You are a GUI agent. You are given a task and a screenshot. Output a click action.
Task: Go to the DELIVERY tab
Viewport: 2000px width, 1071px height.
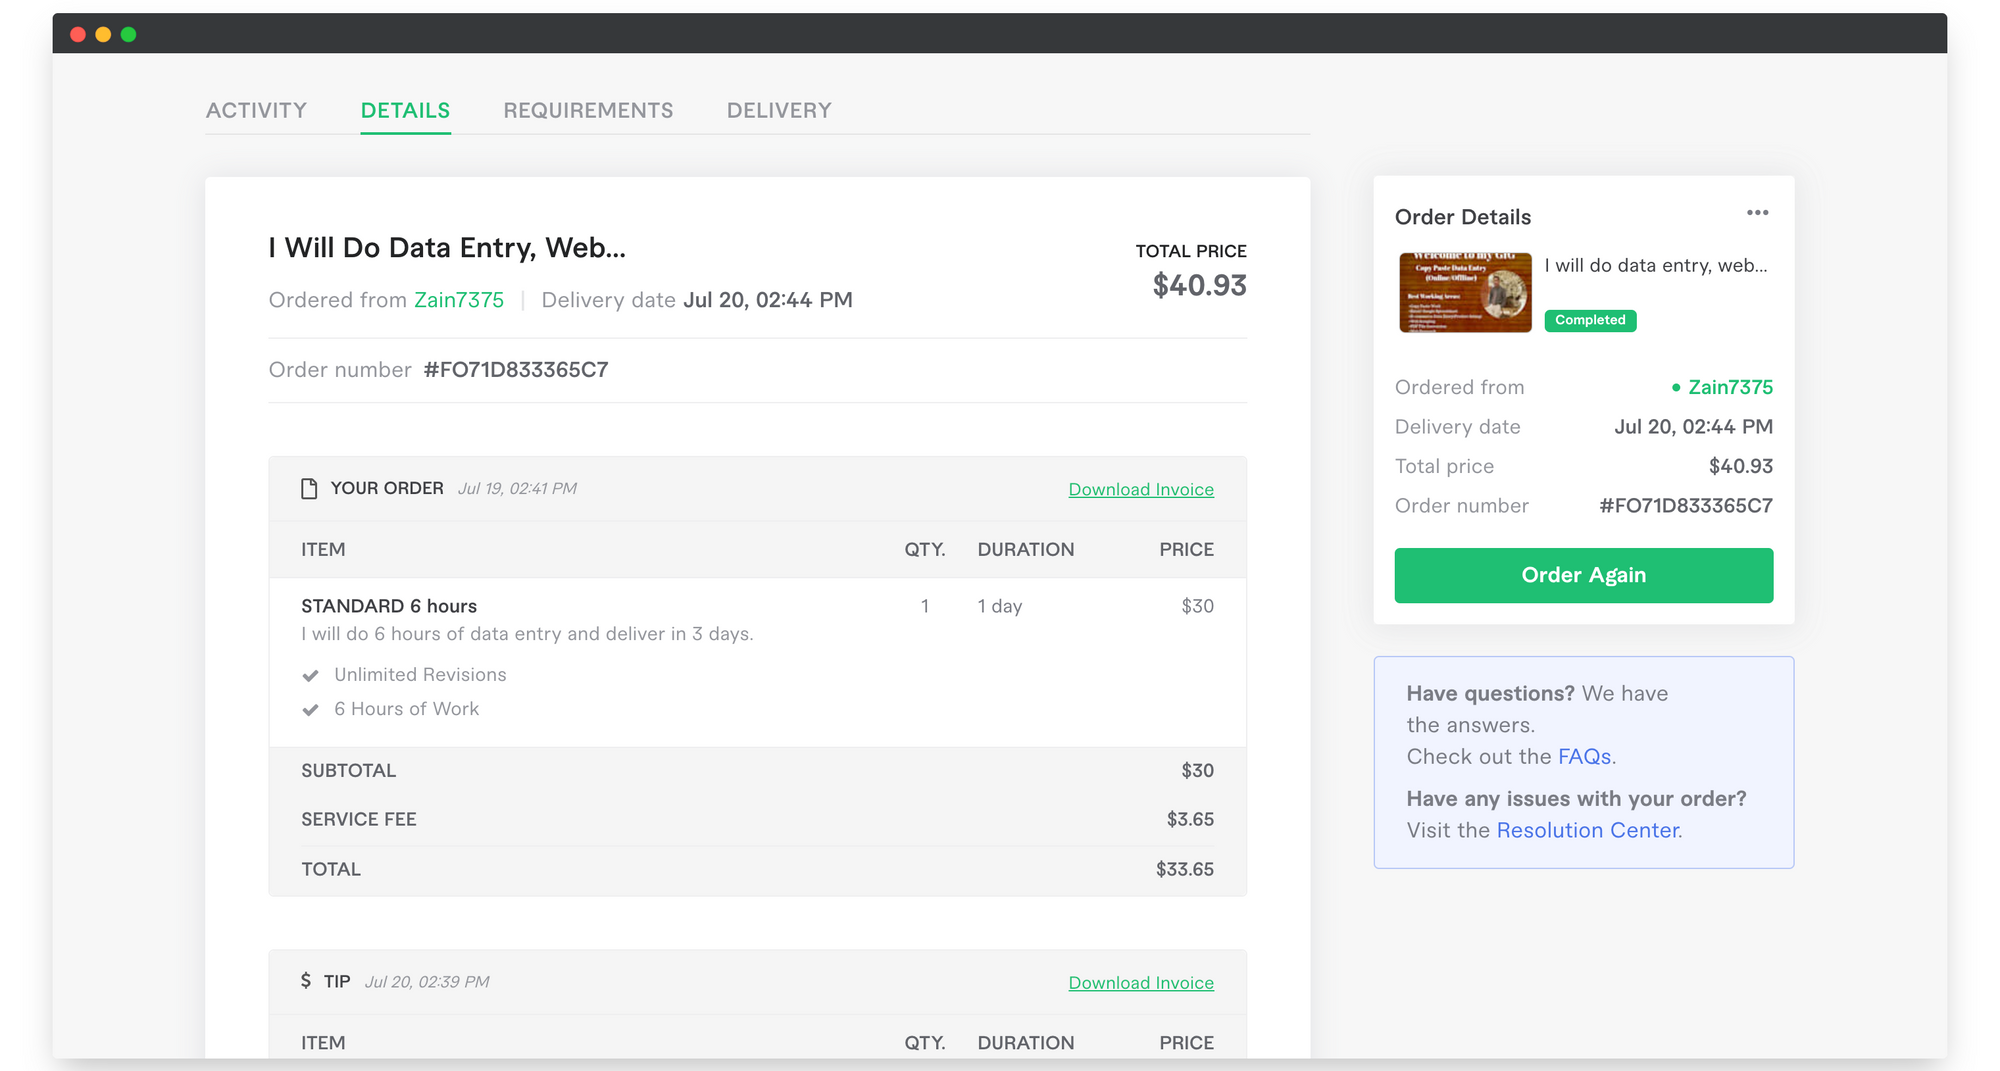pyautogui.click(x=779, y=110)
